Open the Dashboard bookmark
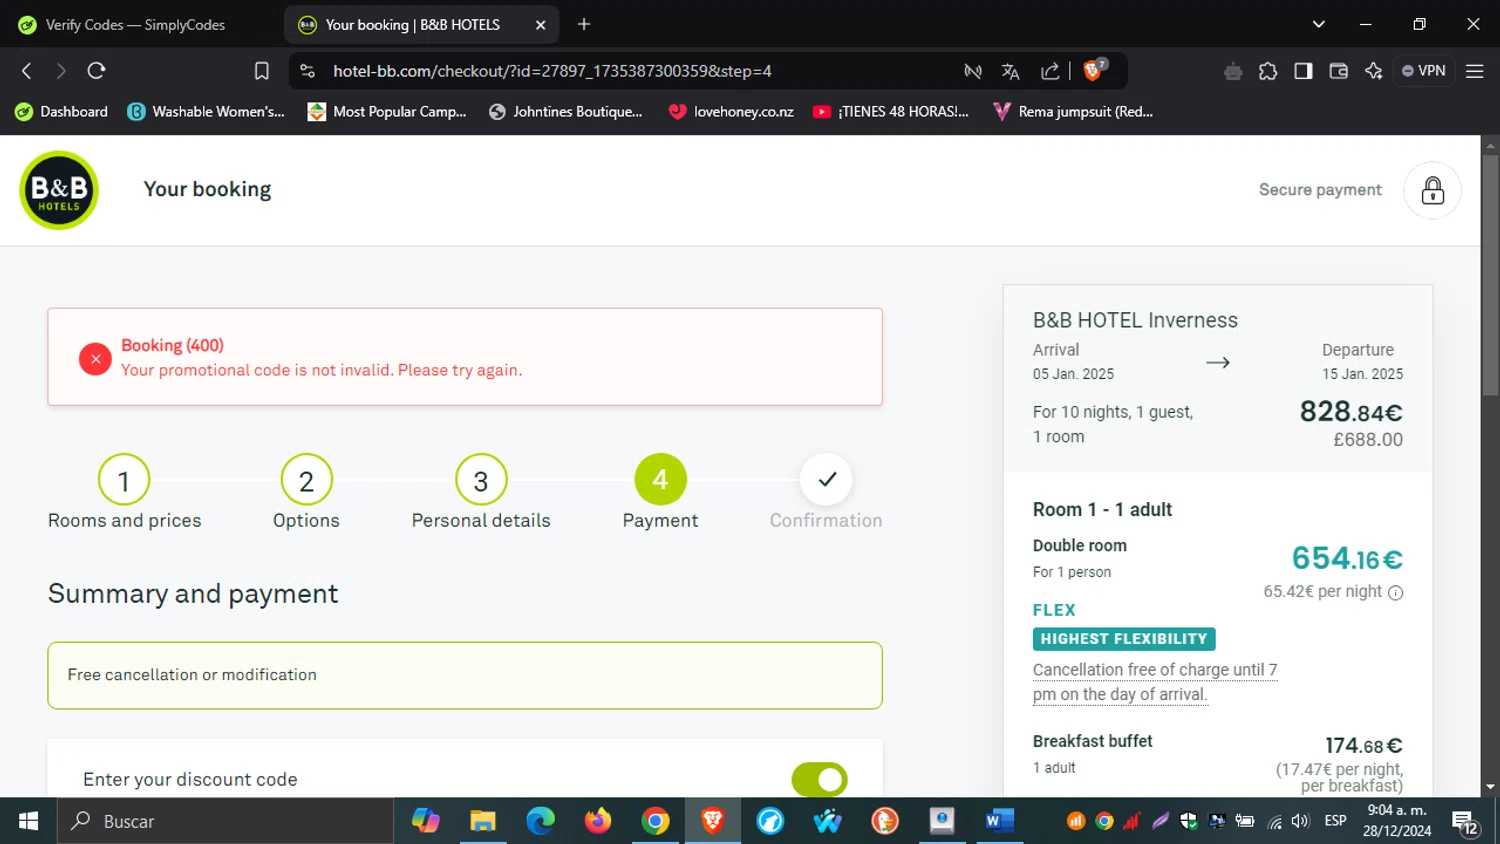This screenshot has width=1500, height=844. tap(62, 112)
